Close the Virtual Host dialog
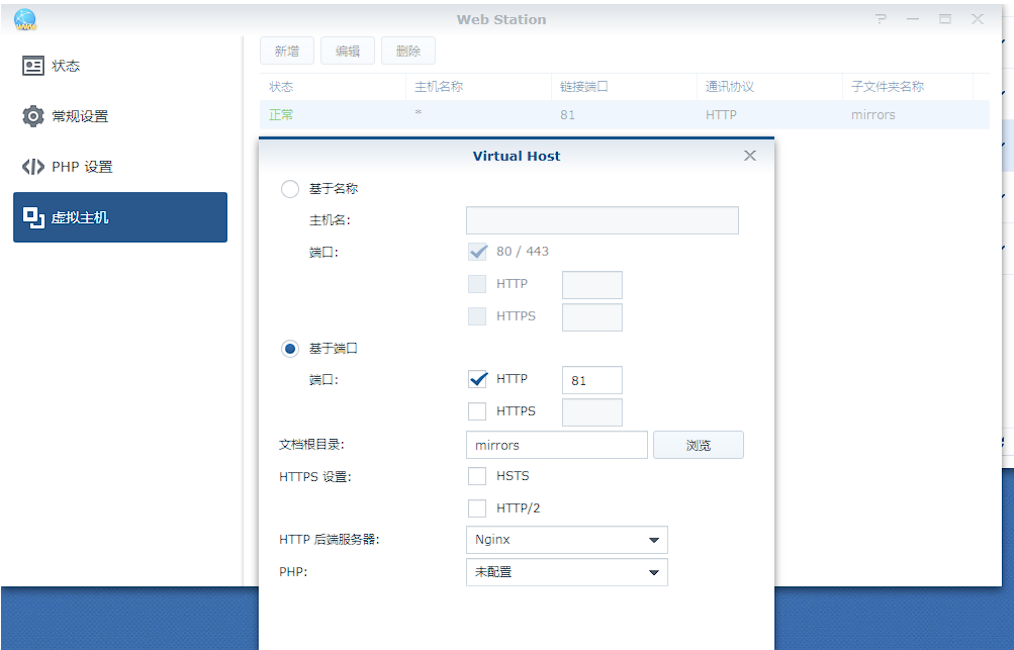This screenshot has width=1014, height=650. click(x=750, y=156)
